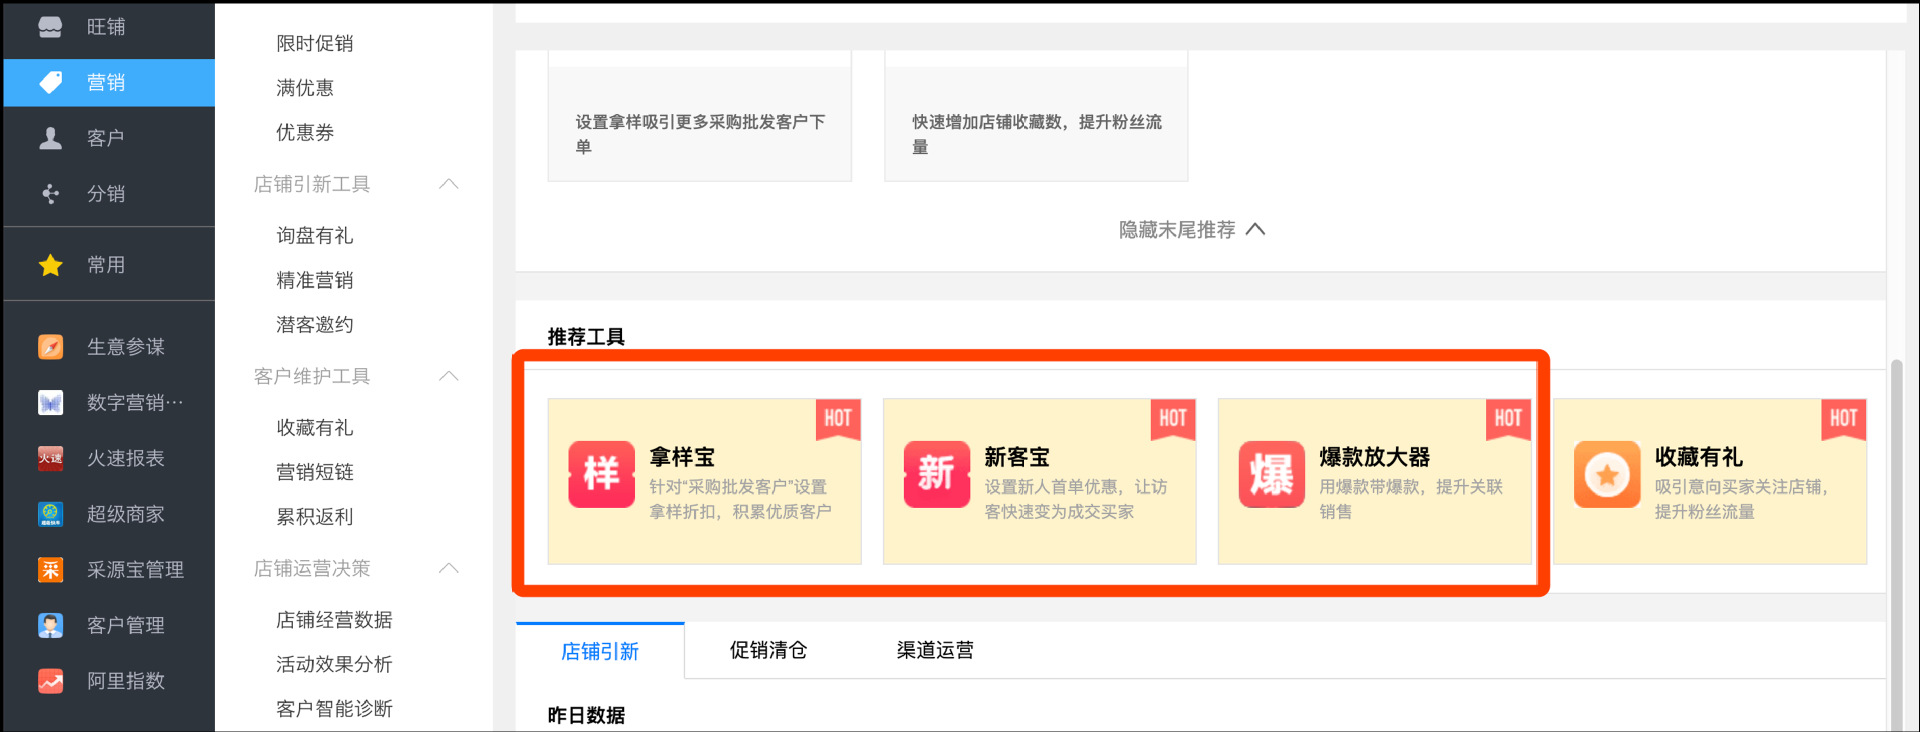Screen dimensions: 1920x732
Task: Open the 火速报表 red icon
Action: coord(50,458)
